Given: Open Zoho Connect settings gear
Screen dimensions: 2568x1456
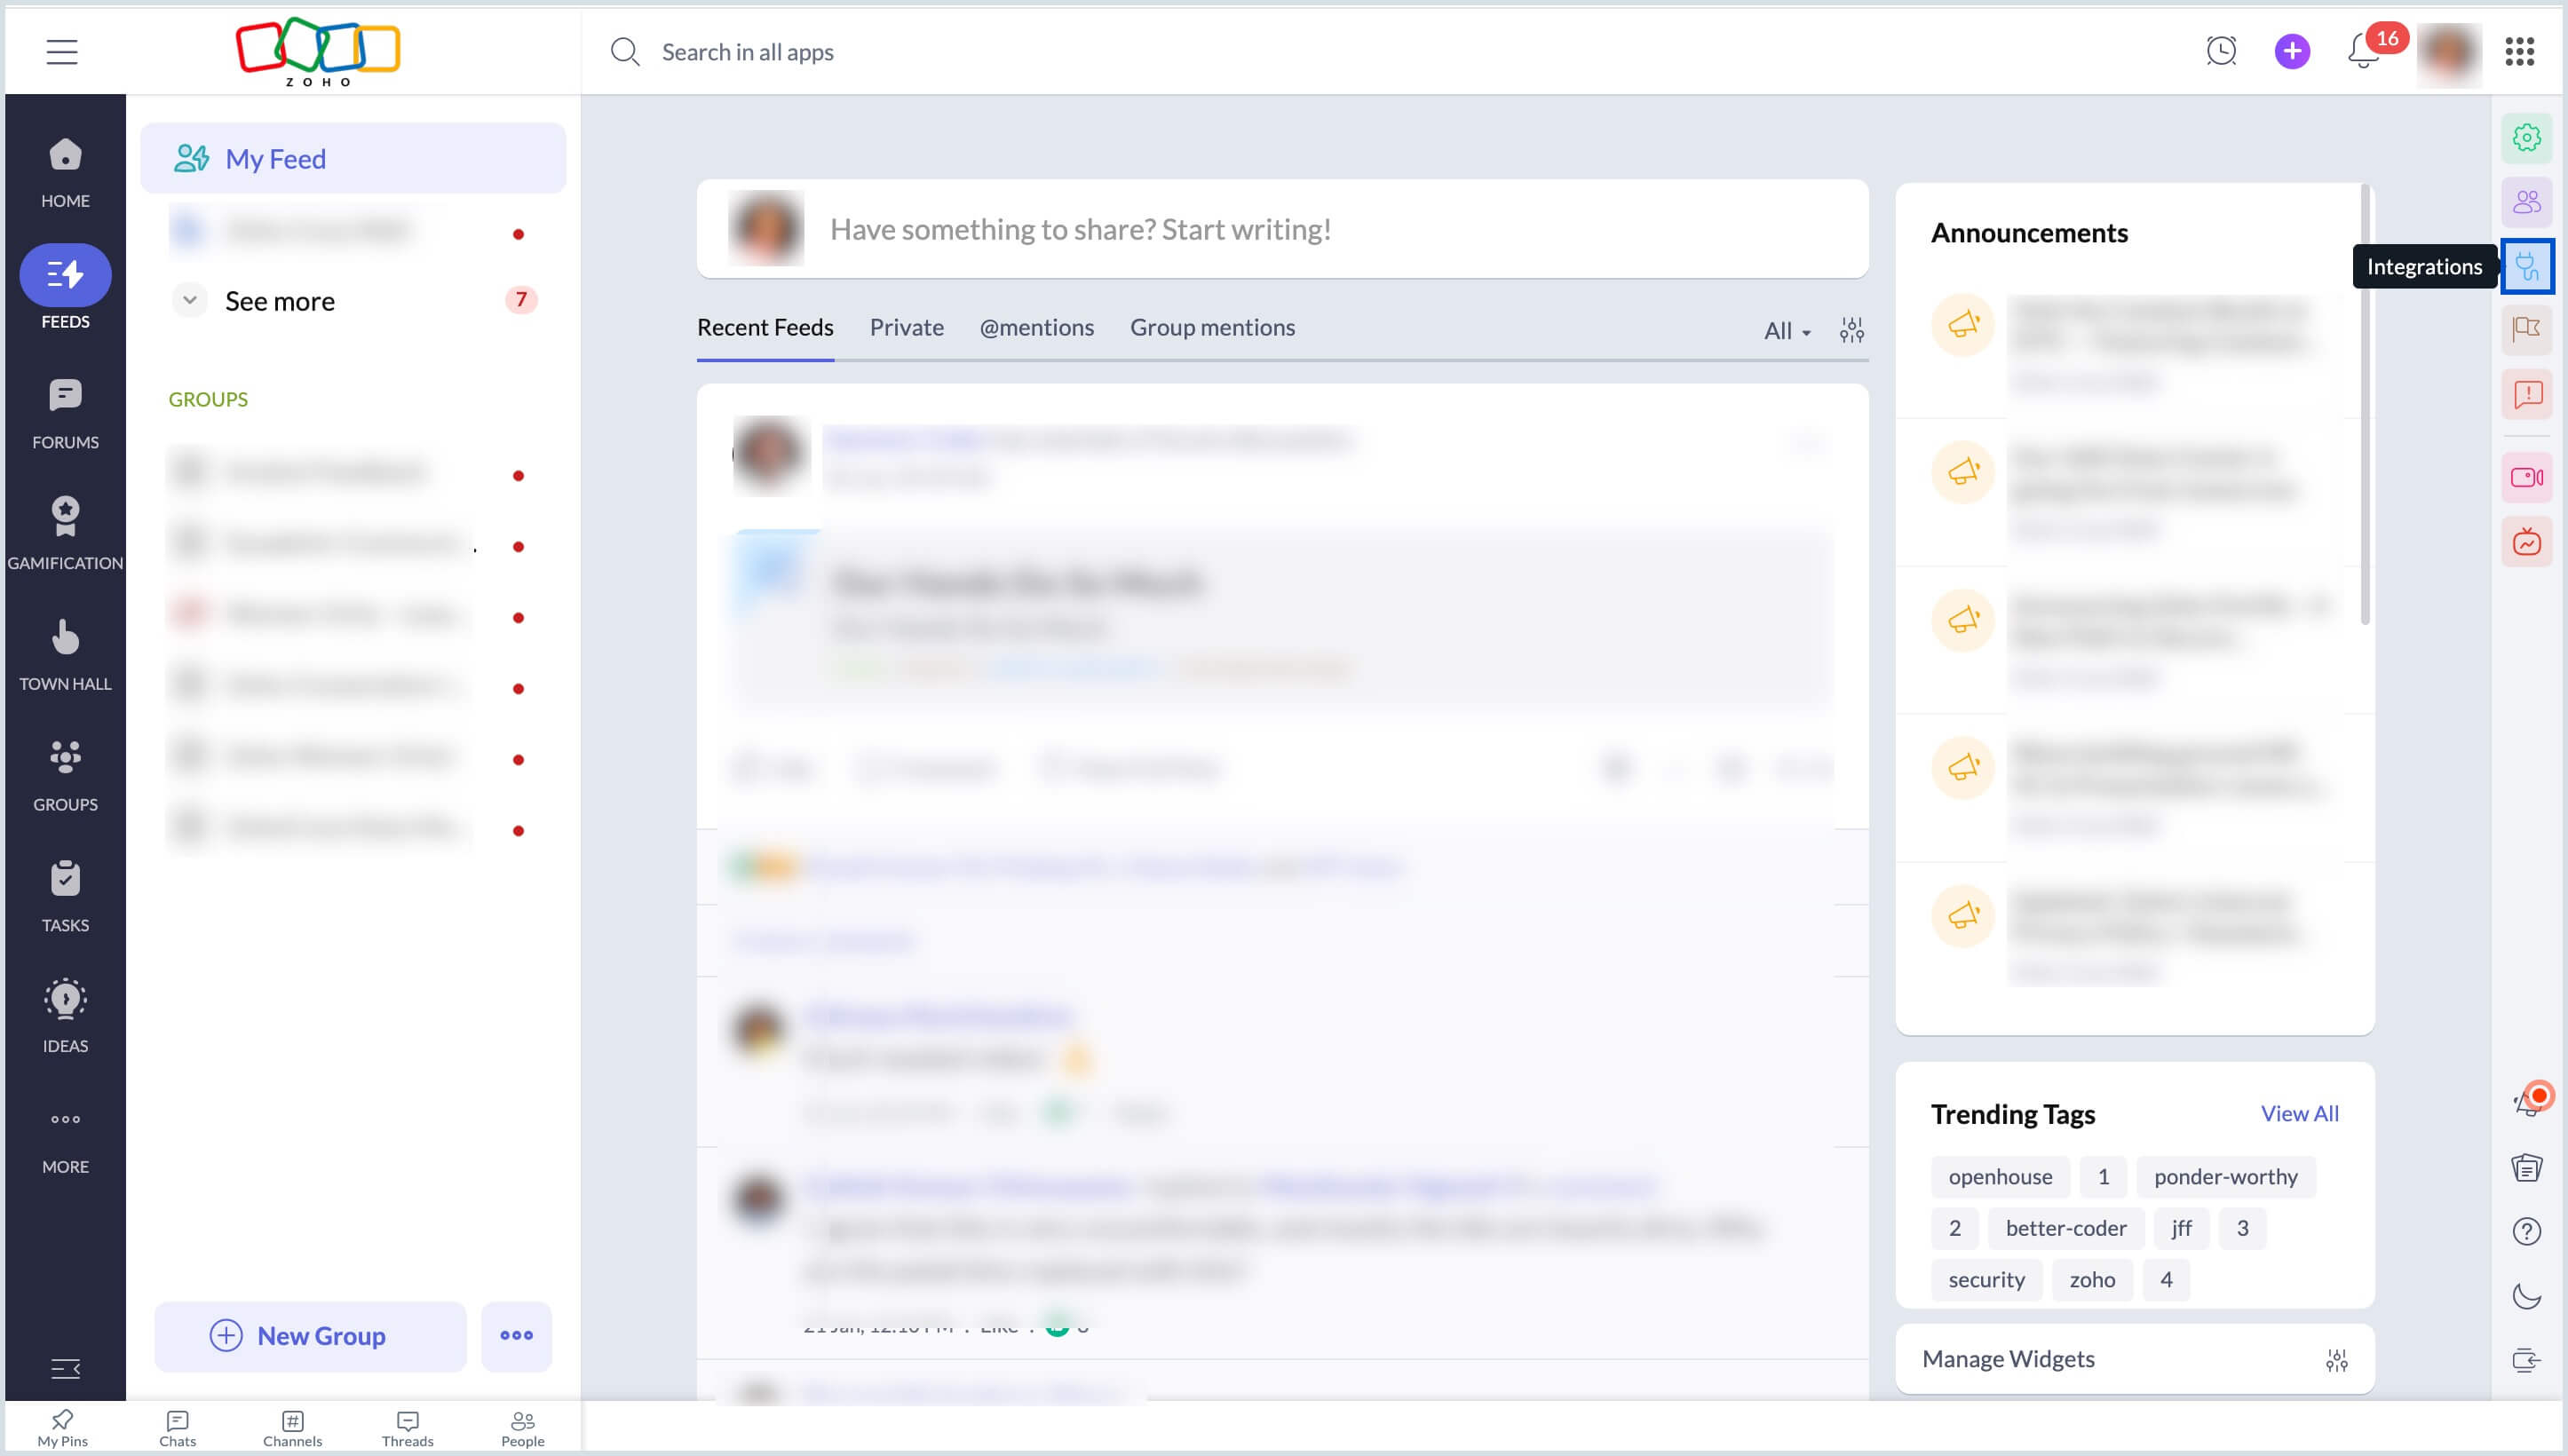Looking at the screenshot, I should (x=2528, y=138).
